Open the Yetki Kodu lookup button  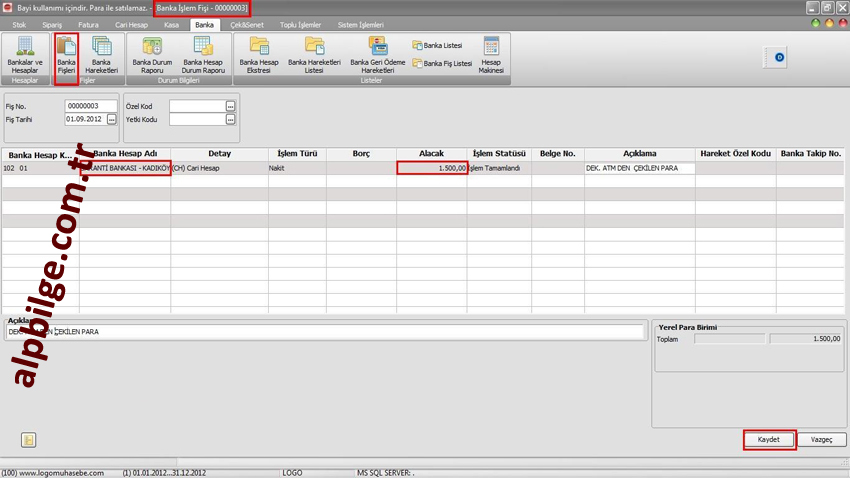[x=231, y=120]
